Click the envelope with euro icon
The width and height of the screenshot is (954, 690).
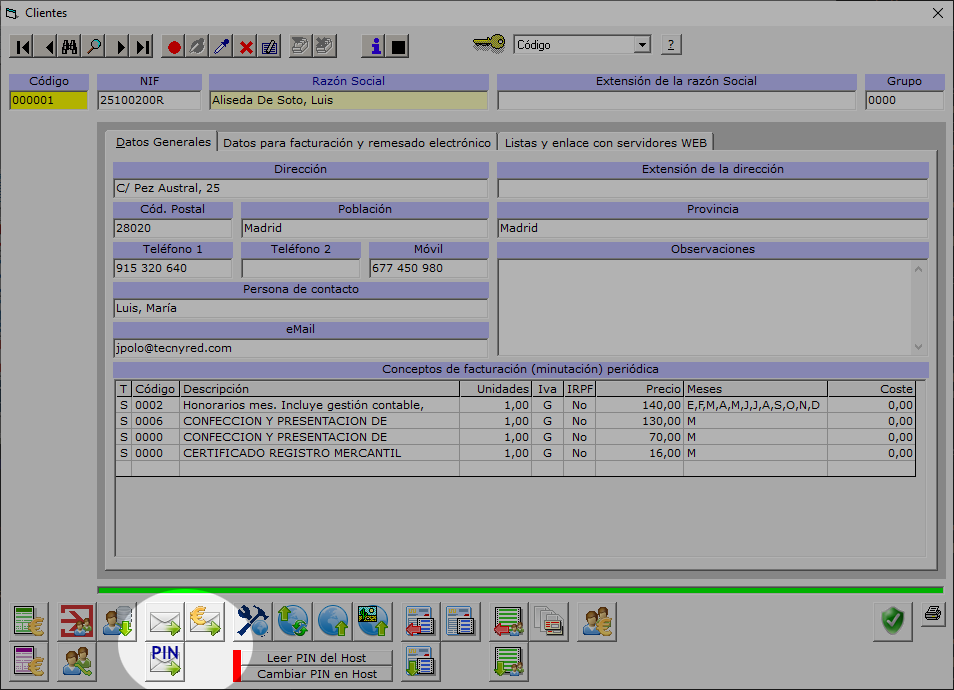click(x=206, y=622)
